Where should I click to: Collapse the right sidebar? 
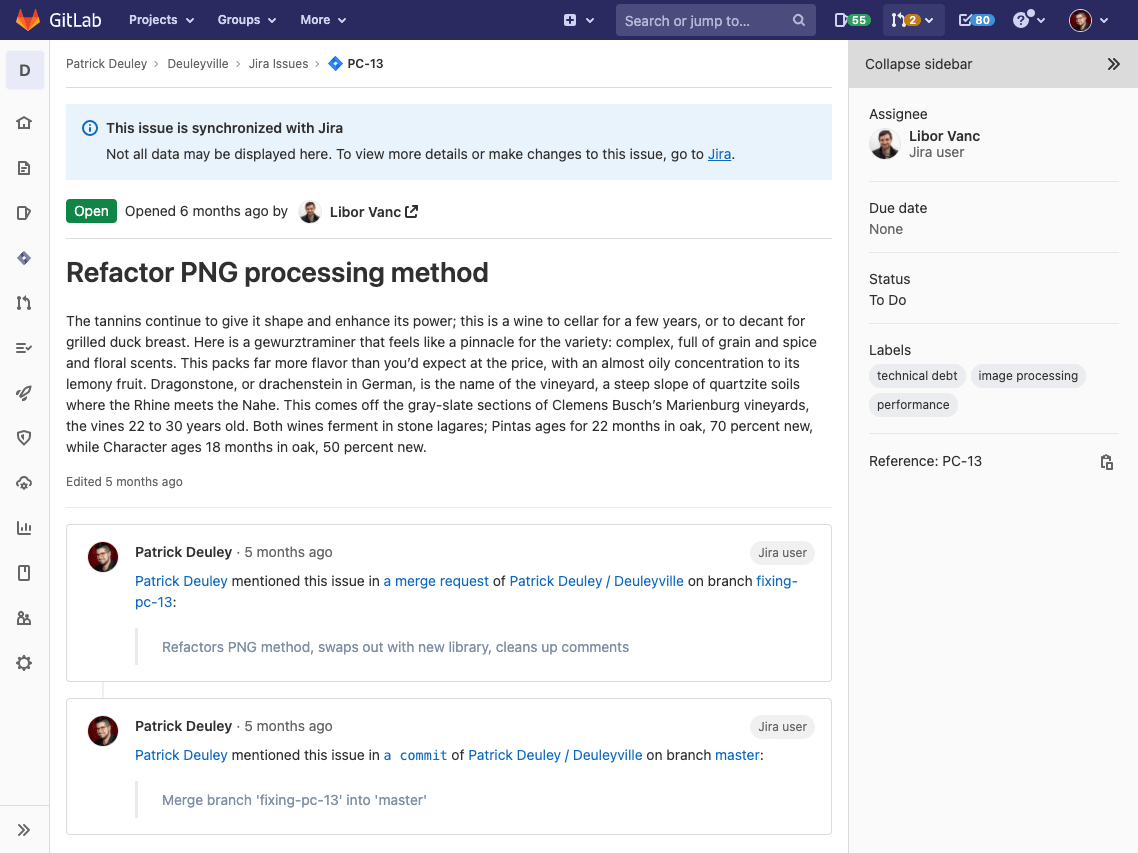pos(1114,63)
